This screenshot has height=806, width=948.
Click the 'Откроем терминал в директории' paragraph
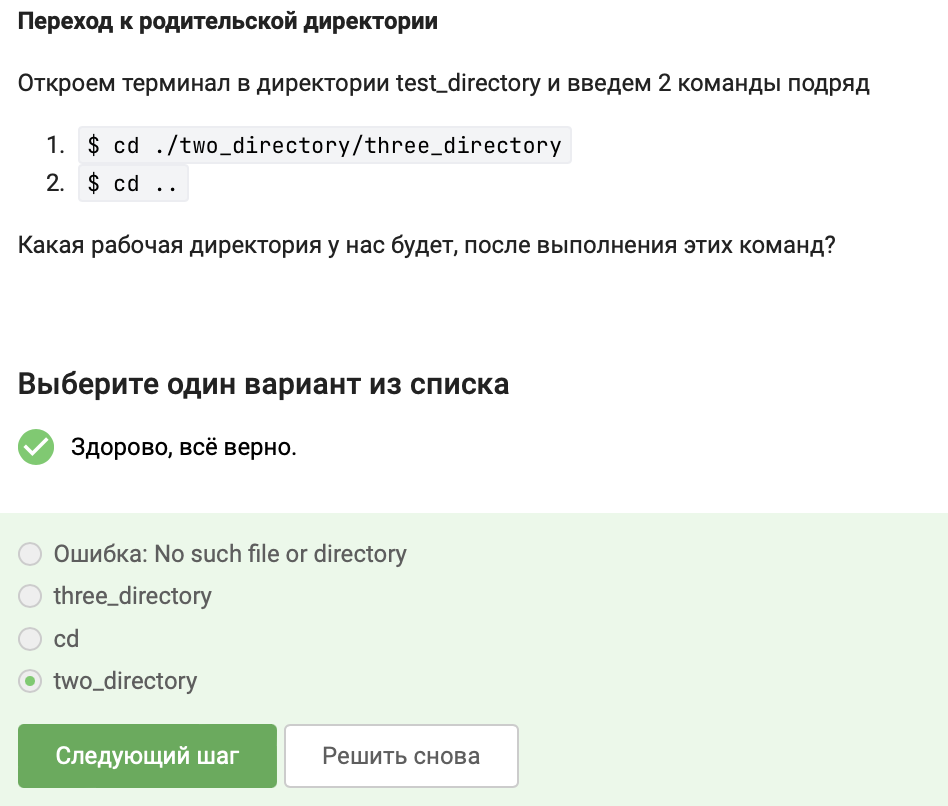pos(444,83)
